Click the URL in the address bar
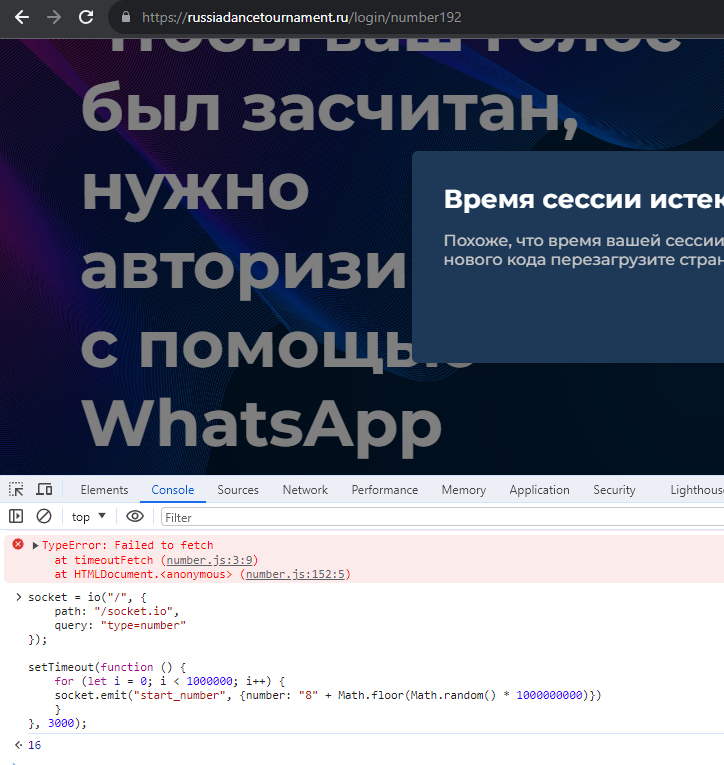 pos(301,17)
